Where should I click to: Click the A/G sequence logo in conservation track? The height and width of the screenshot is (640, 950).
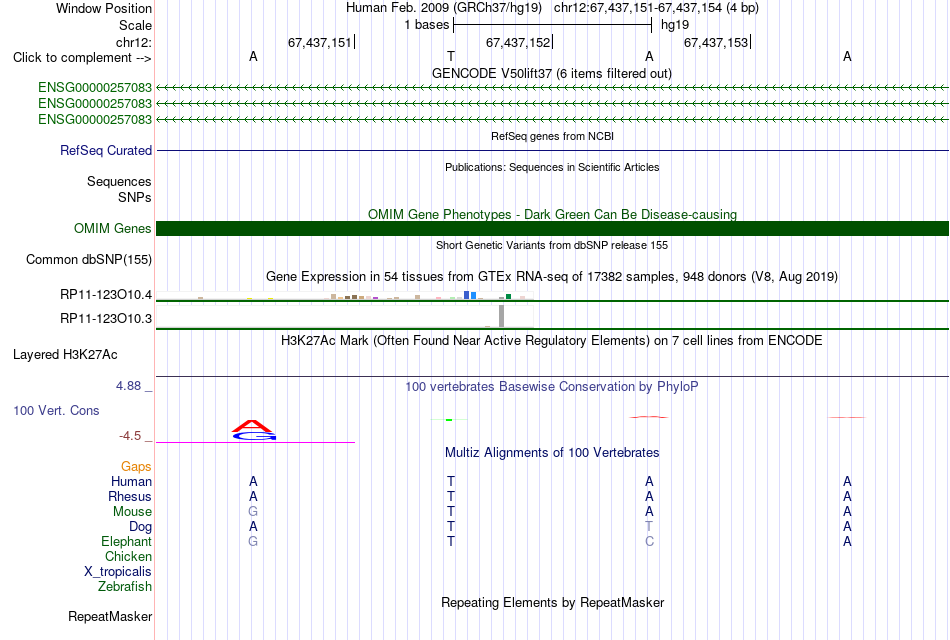tap(253, 430)
